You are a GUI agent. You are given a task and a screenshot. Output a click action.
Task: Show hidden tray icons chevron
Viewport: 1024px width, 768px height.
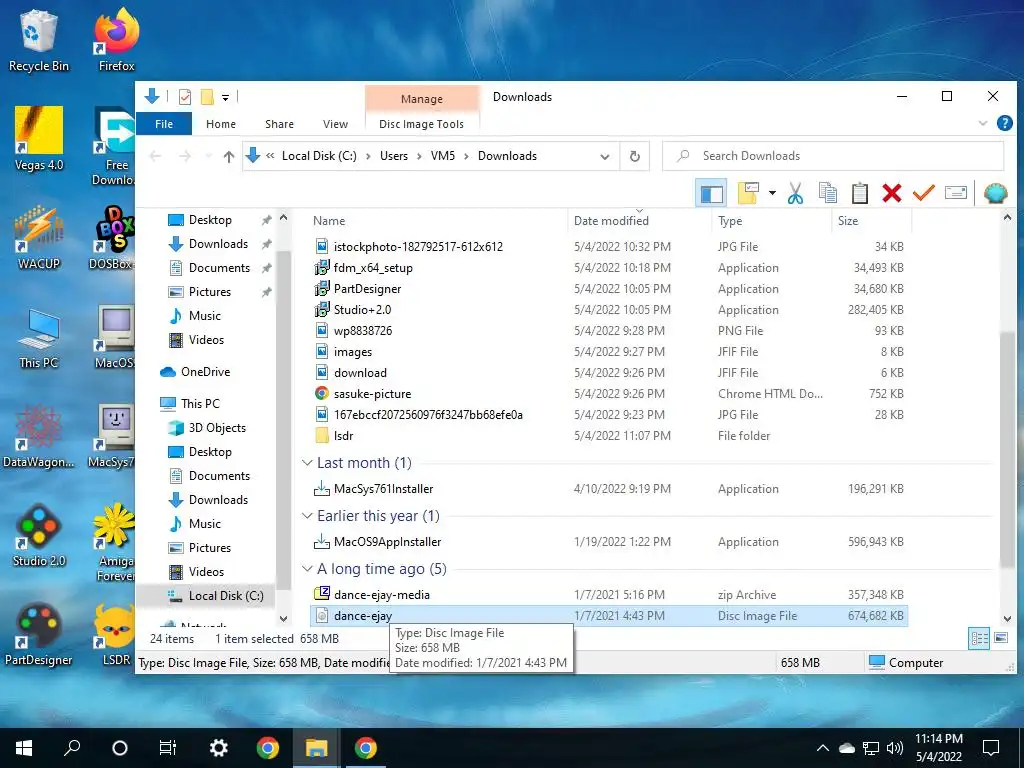[823, 748]
